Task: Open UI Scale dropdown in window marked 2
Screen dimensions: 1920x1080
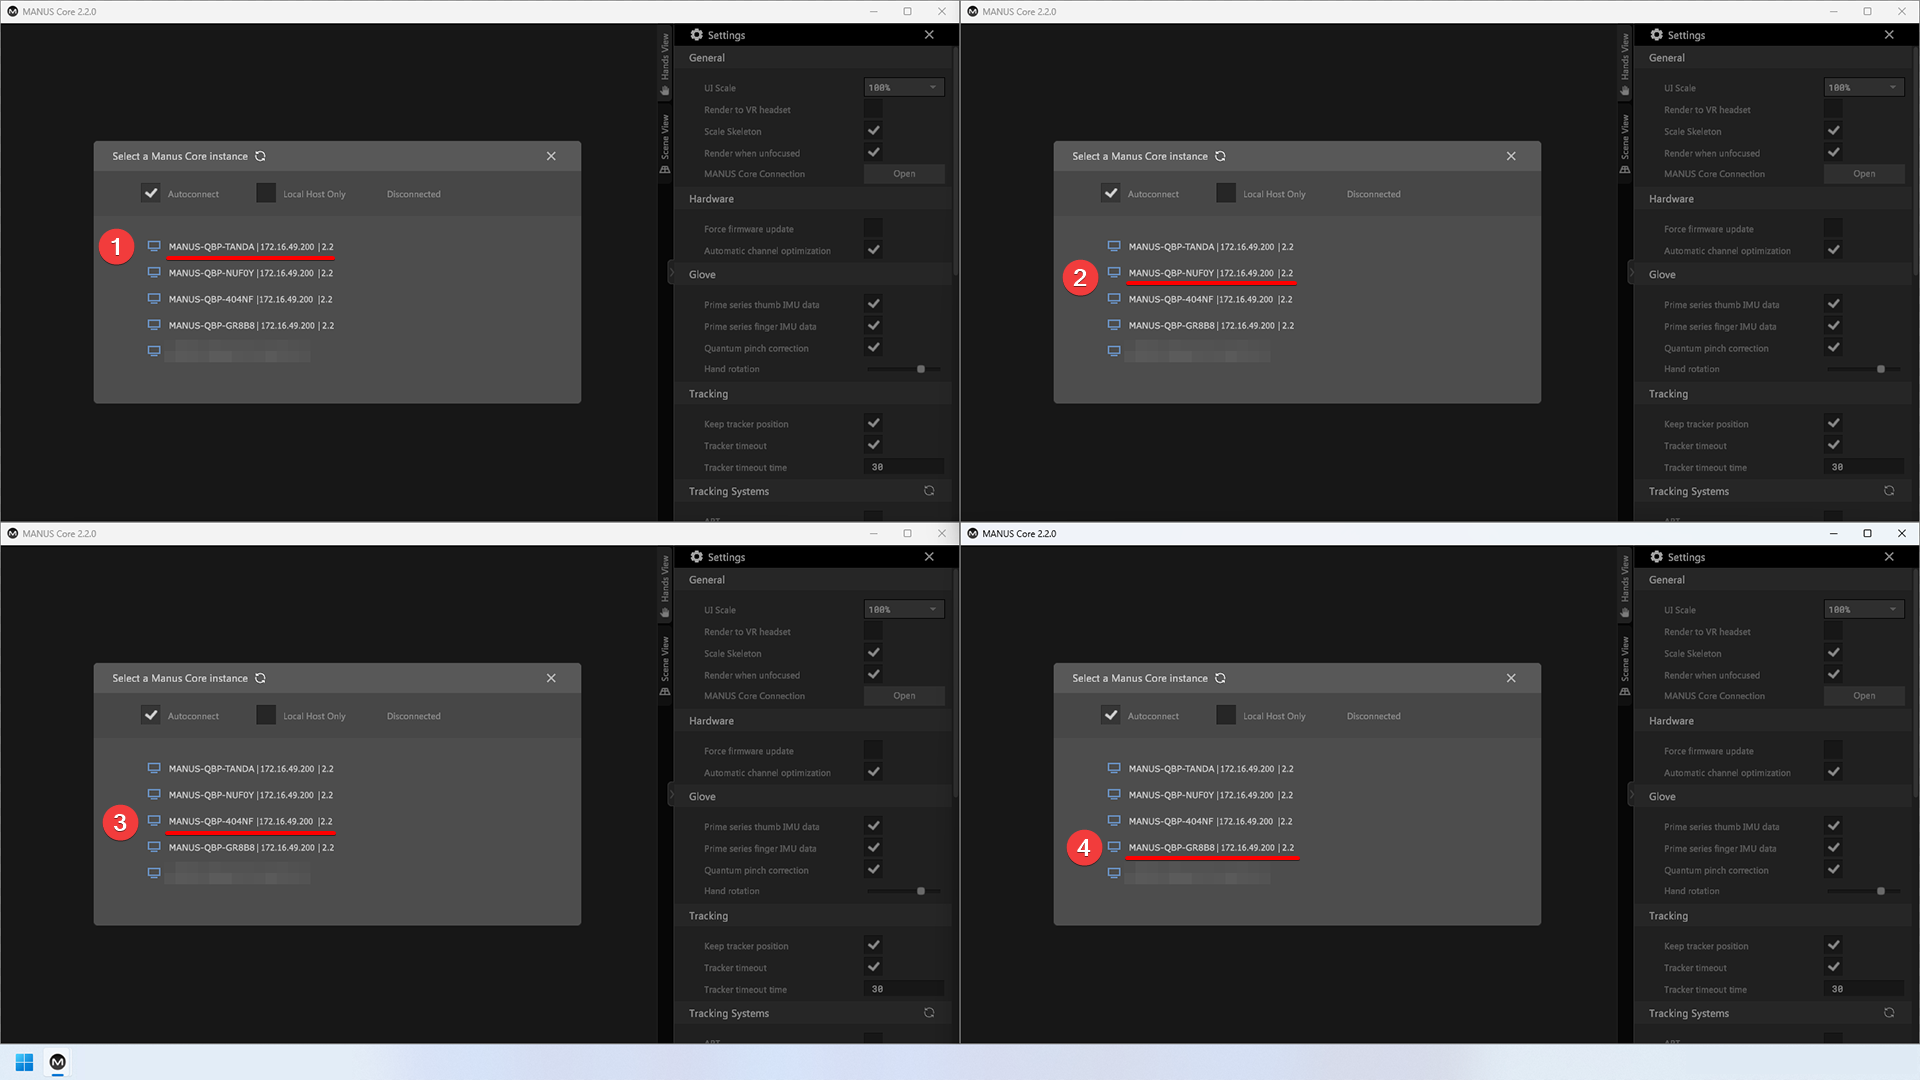Action: coord(1864,87)
